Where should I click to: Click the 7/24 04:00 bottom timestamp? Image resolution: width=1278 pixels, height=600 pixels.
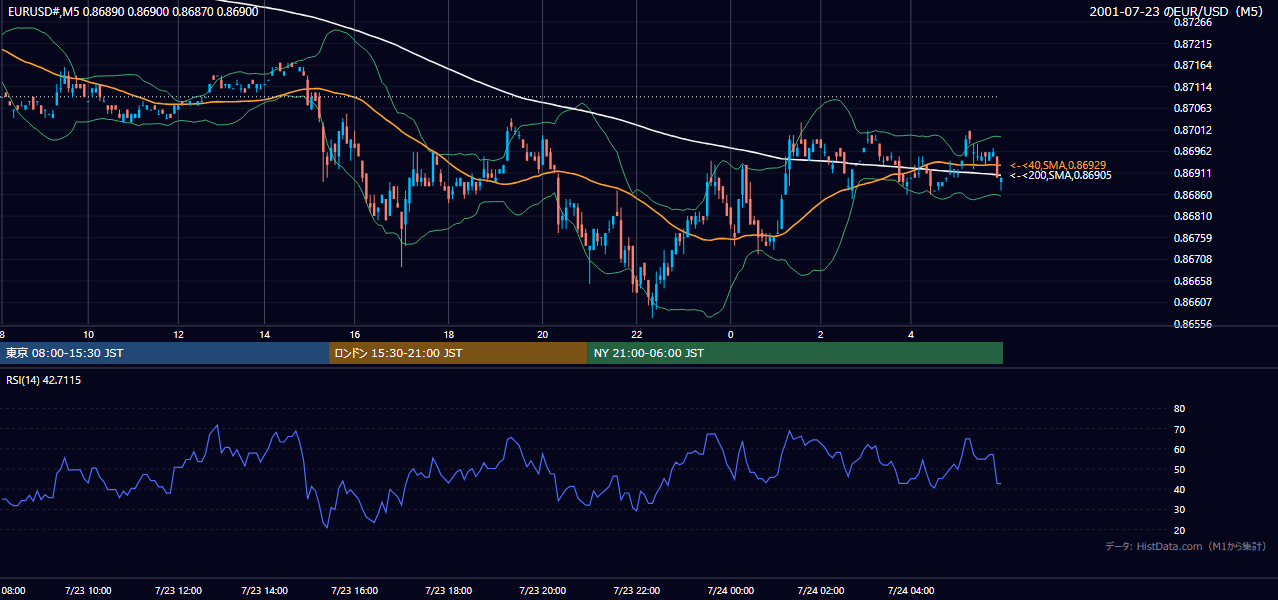pos(911,590)
